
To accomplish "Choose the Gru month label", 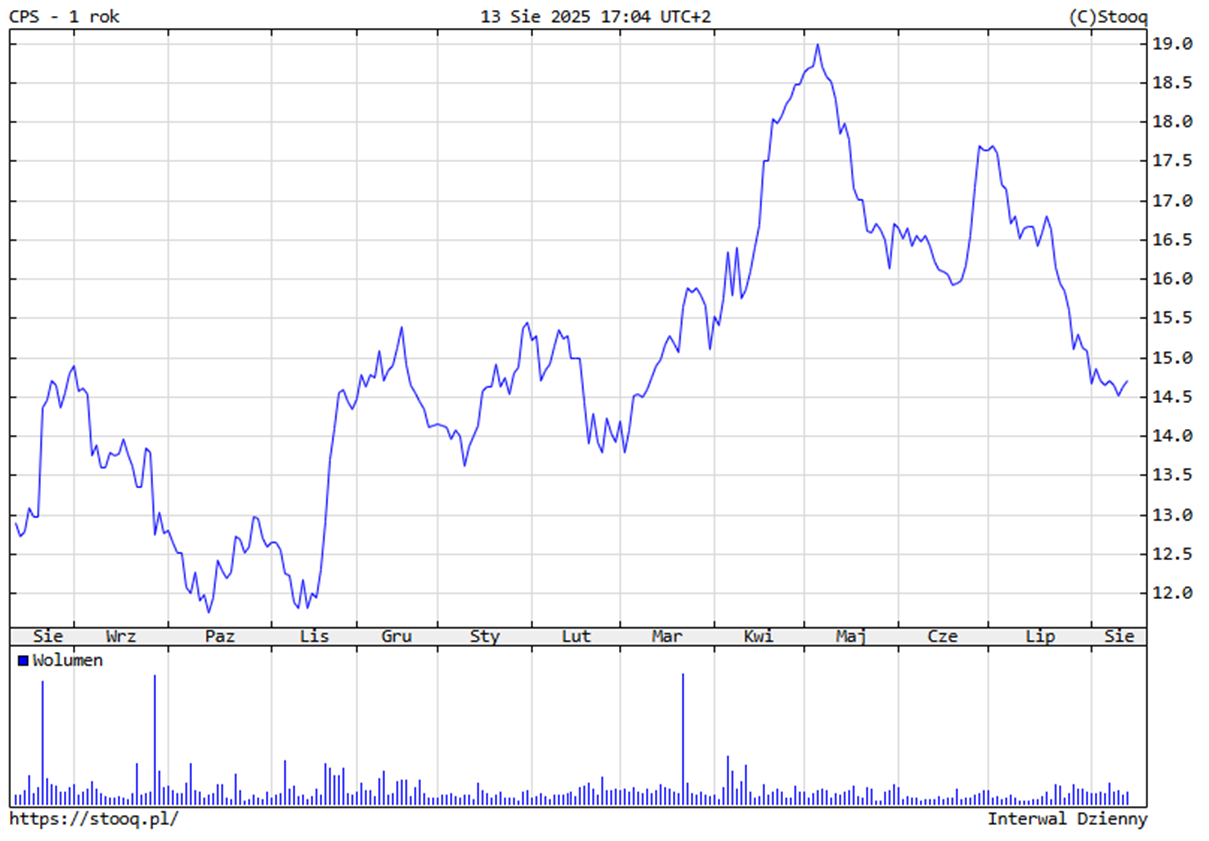I will pyautogui.click(x=396, y=636).
